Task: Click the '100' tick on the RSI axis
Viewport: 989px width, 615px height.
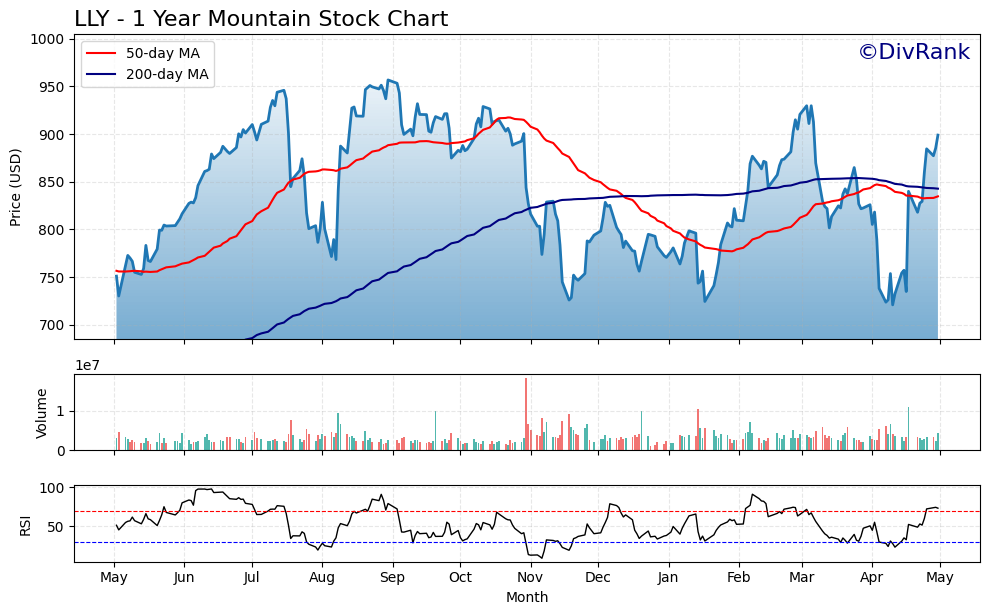Action: tap(52, 488)
